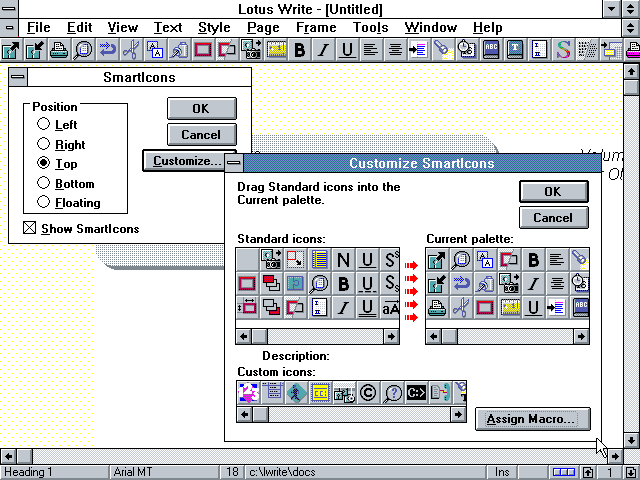640x480 pixels.
Task: Click Cancel in Customize SmartIcons dialog
Action: click(x=553, y=218)
